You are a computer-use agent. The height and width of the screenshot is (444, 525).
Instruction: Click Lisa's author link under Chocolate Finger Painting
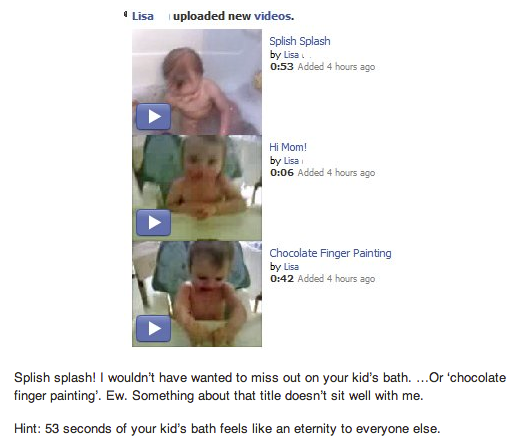[291, 267]
